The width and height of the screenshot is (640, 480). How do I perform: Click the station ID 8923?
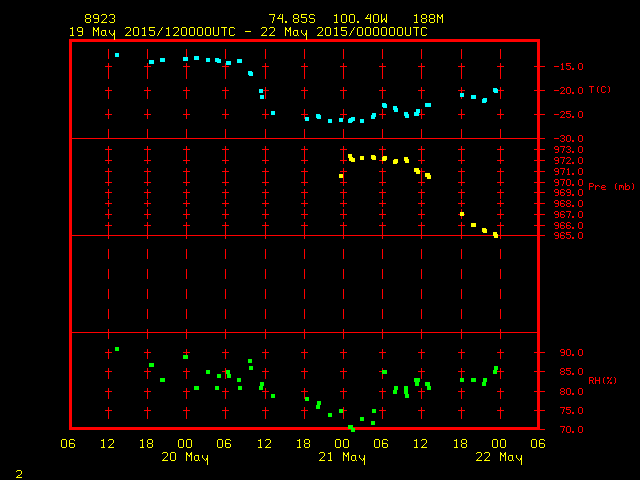coord(100,19)
